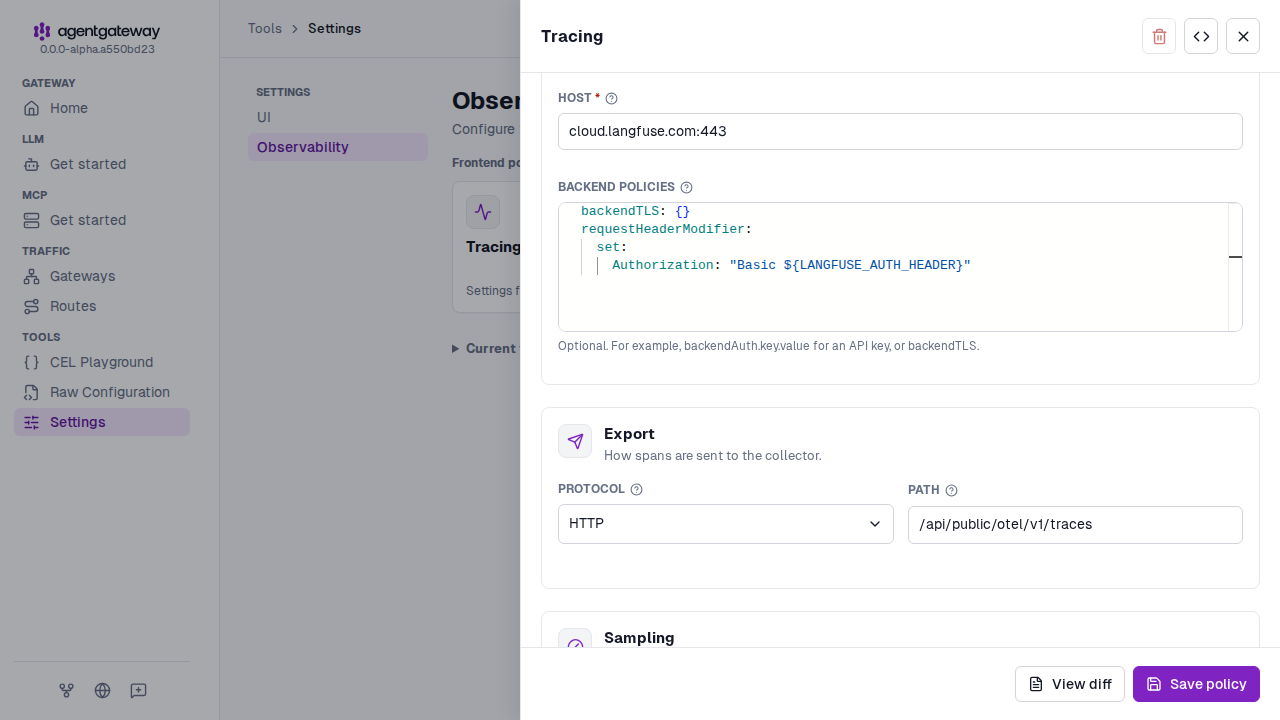Click the Save policy button
1280x720 pixels.
(x=1196, y=684)
